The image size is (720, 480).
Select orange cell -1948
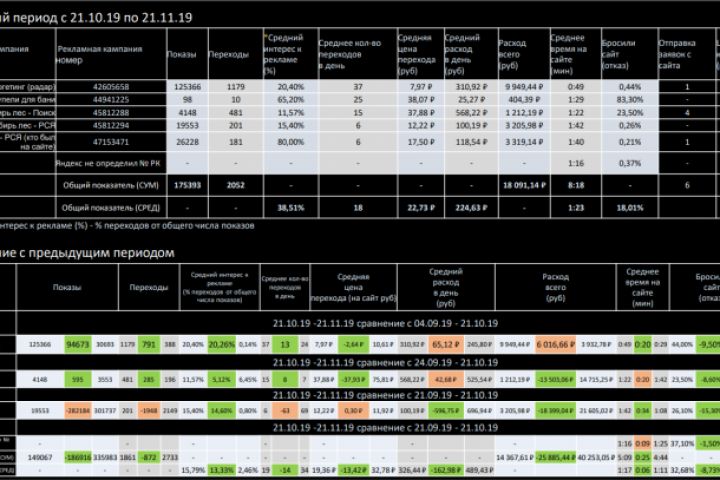[x=149, y=411]
